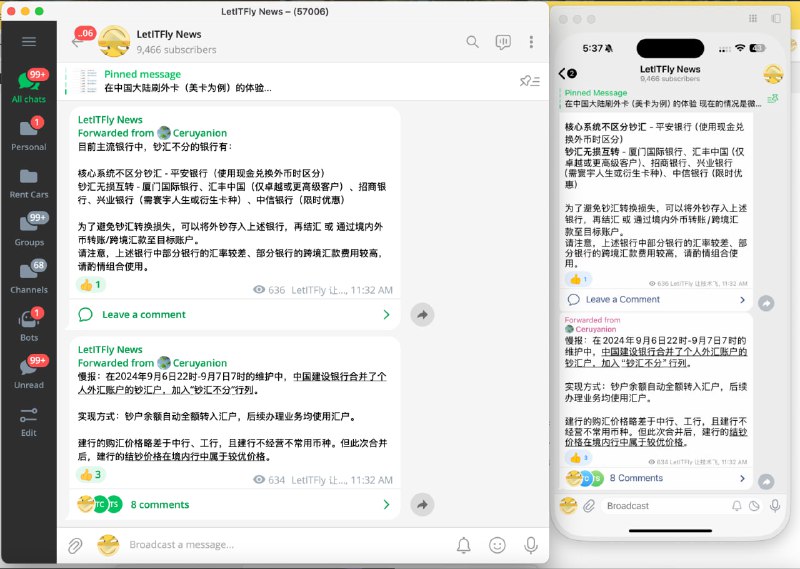The width and height of the screenshot is (800, 569).
Task: Open the scheduled message clock icon on the phone
Action: pyautogui.click(x=754, y=506)
